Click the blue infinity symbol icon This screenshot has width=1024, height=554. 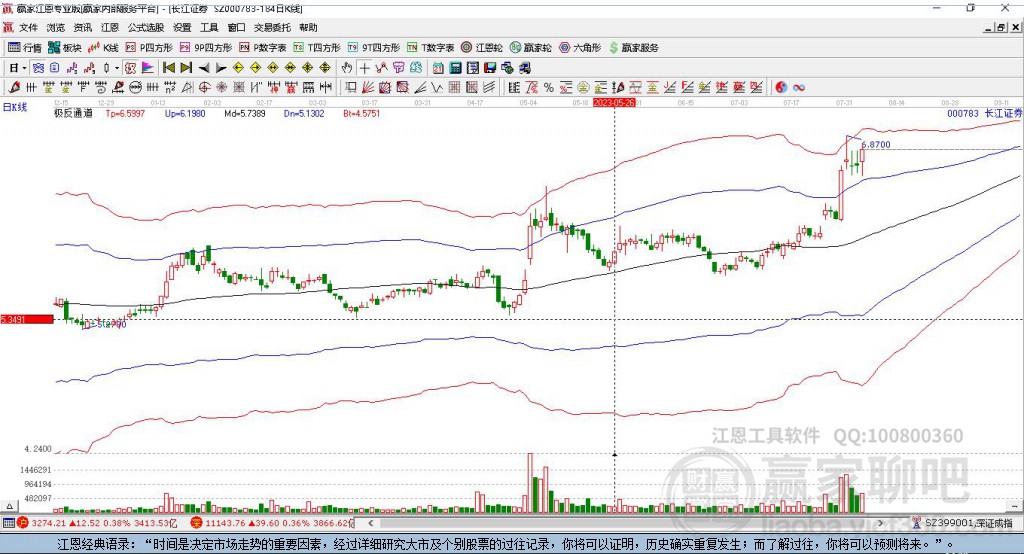coord(798,88)
